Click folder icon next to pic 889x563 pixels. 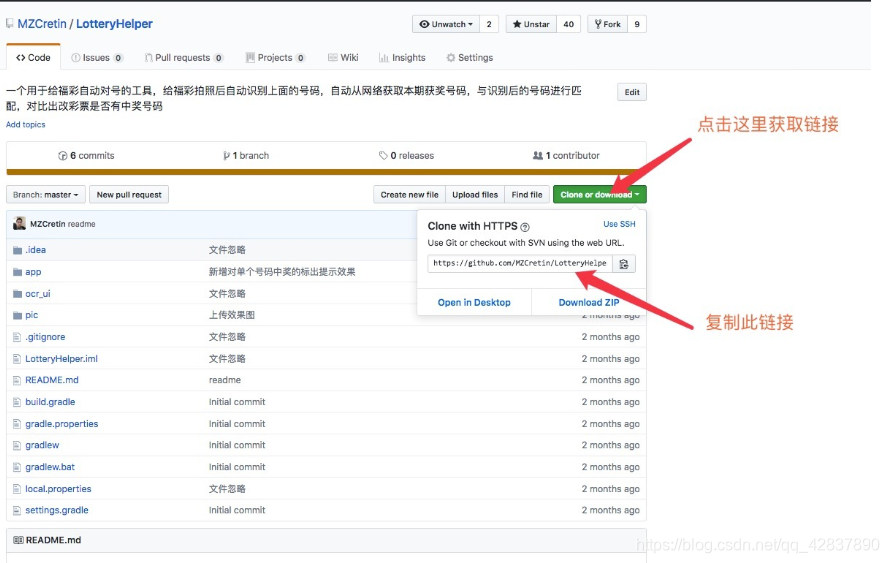pos(18,315)
